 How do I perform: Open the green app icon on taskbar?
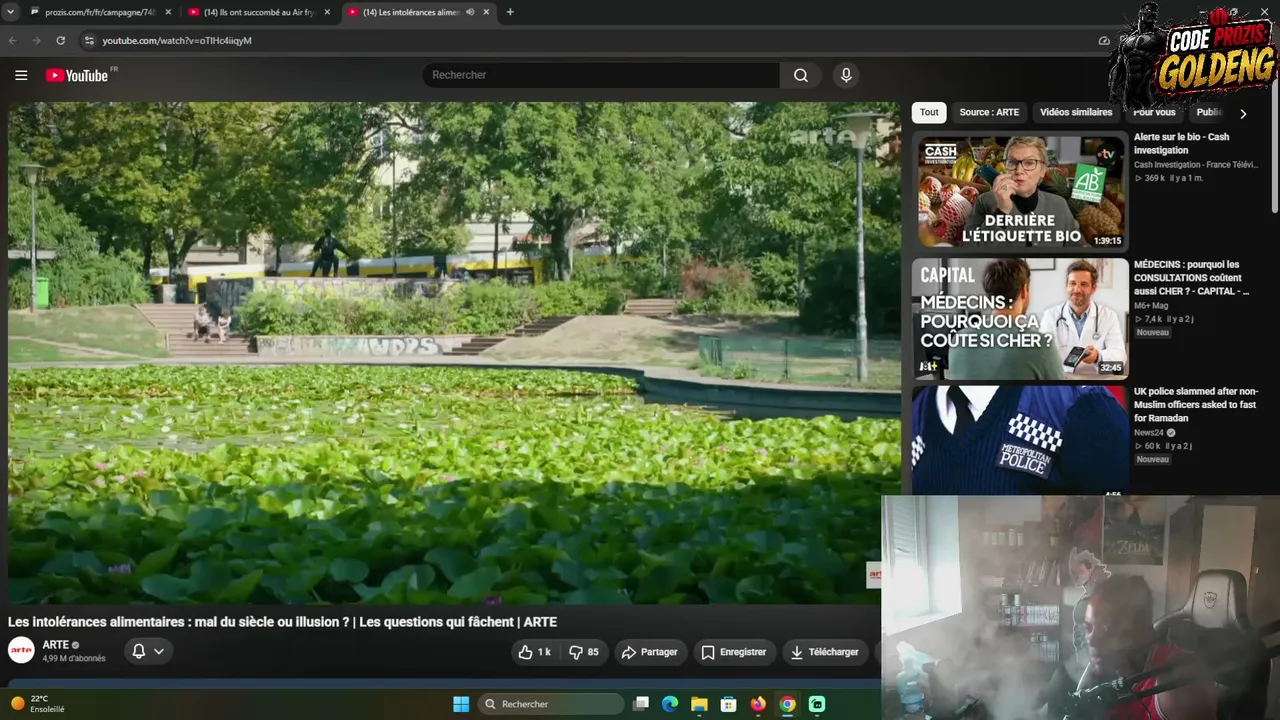817,704
